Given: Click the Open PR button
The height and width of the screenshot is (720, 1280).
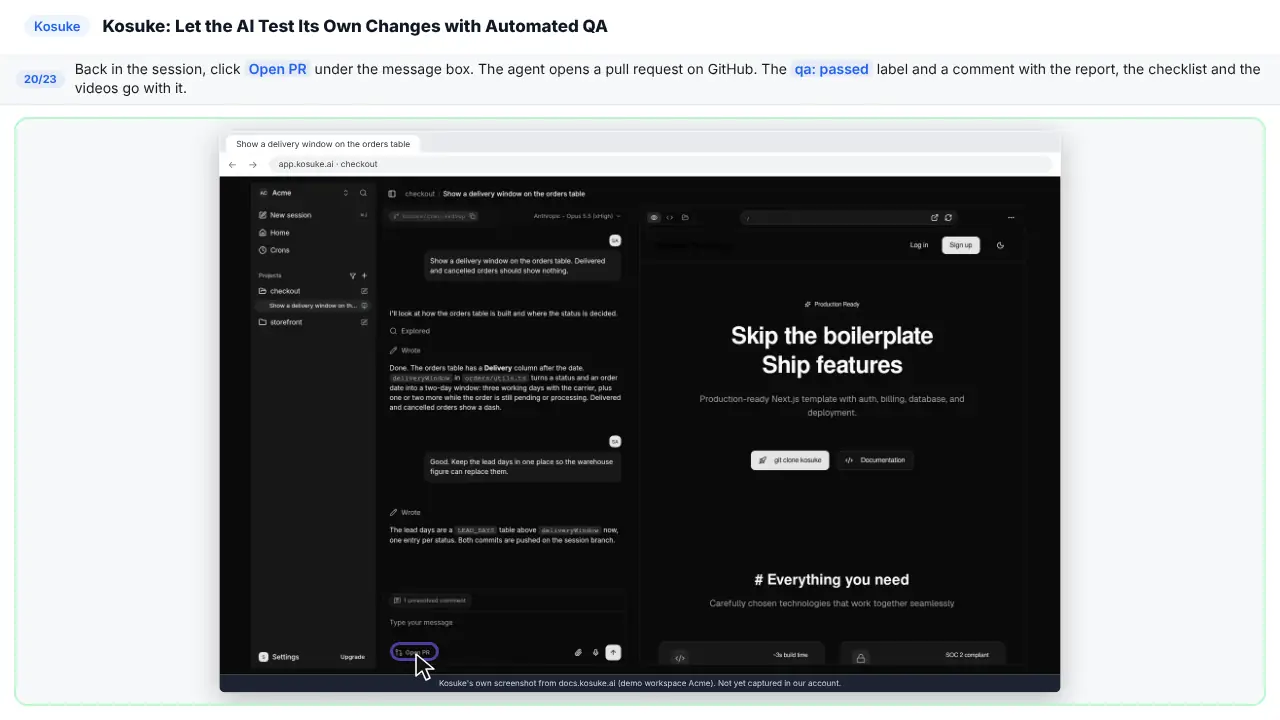Looking at the screenshot, I should pos(413,652).
